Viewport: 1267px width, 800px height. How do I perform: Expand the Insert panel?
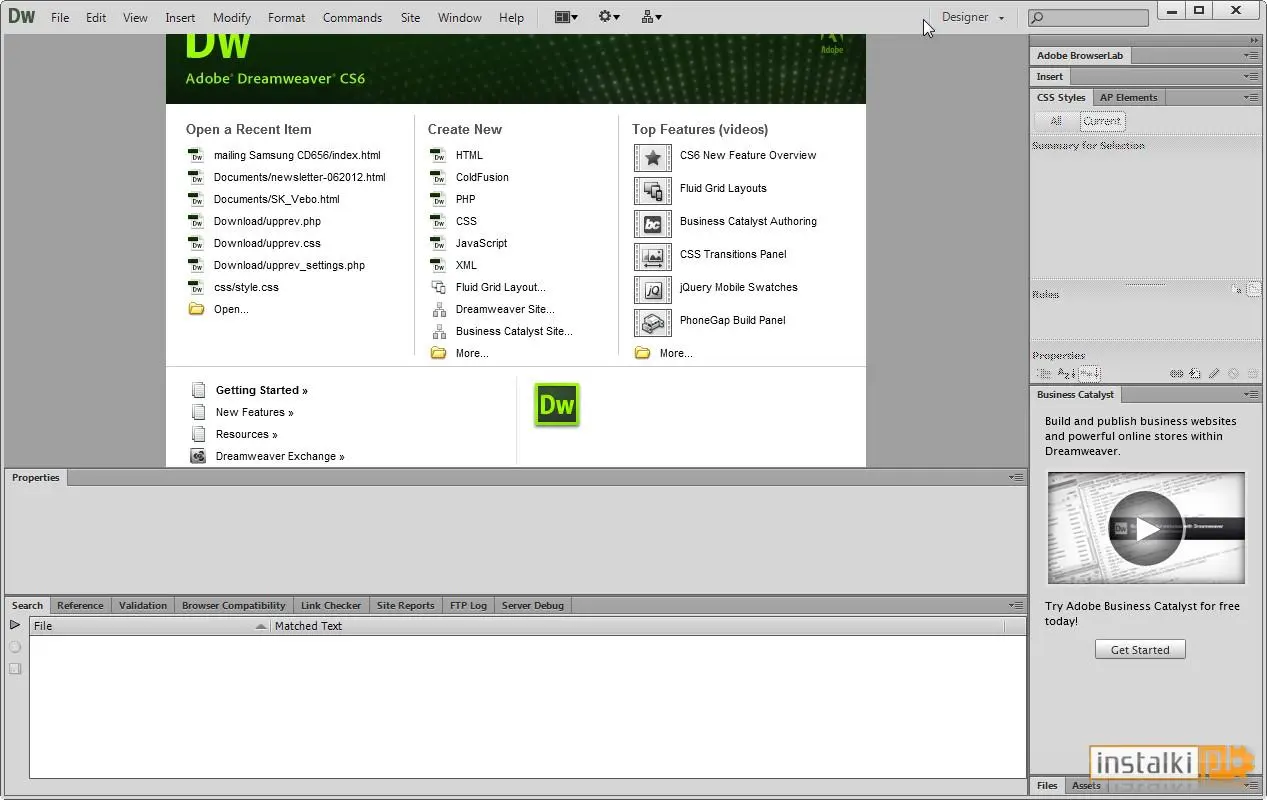point(1050,76)
